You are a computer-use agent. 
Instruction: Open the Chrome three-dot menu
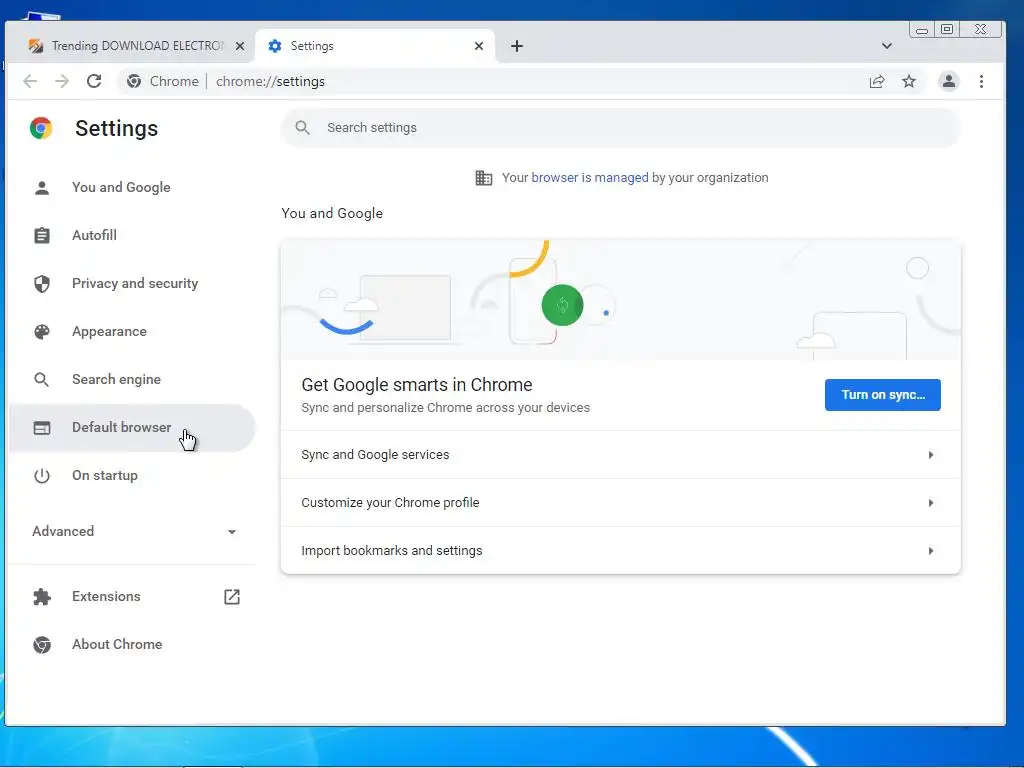pos(981,81)
